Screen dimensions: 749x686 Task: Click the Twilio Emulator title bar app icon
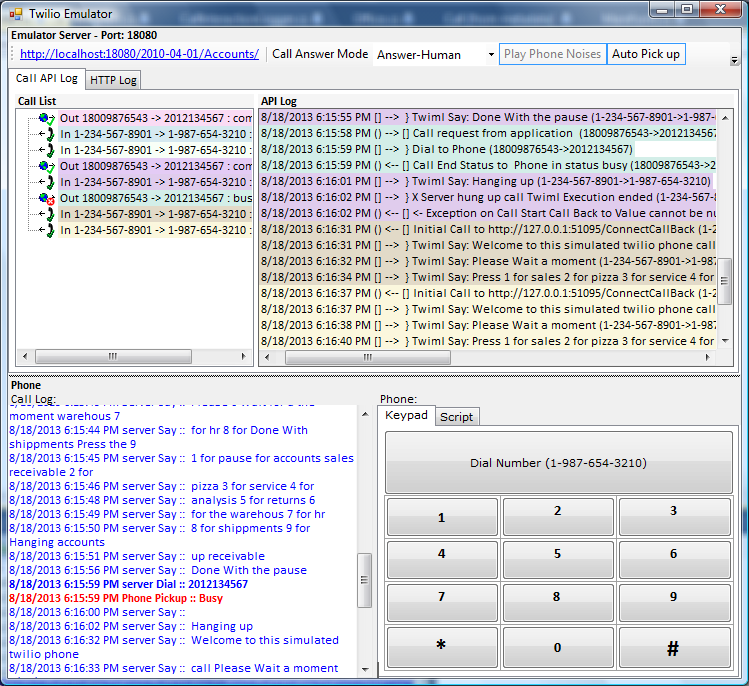pos(16,14)
